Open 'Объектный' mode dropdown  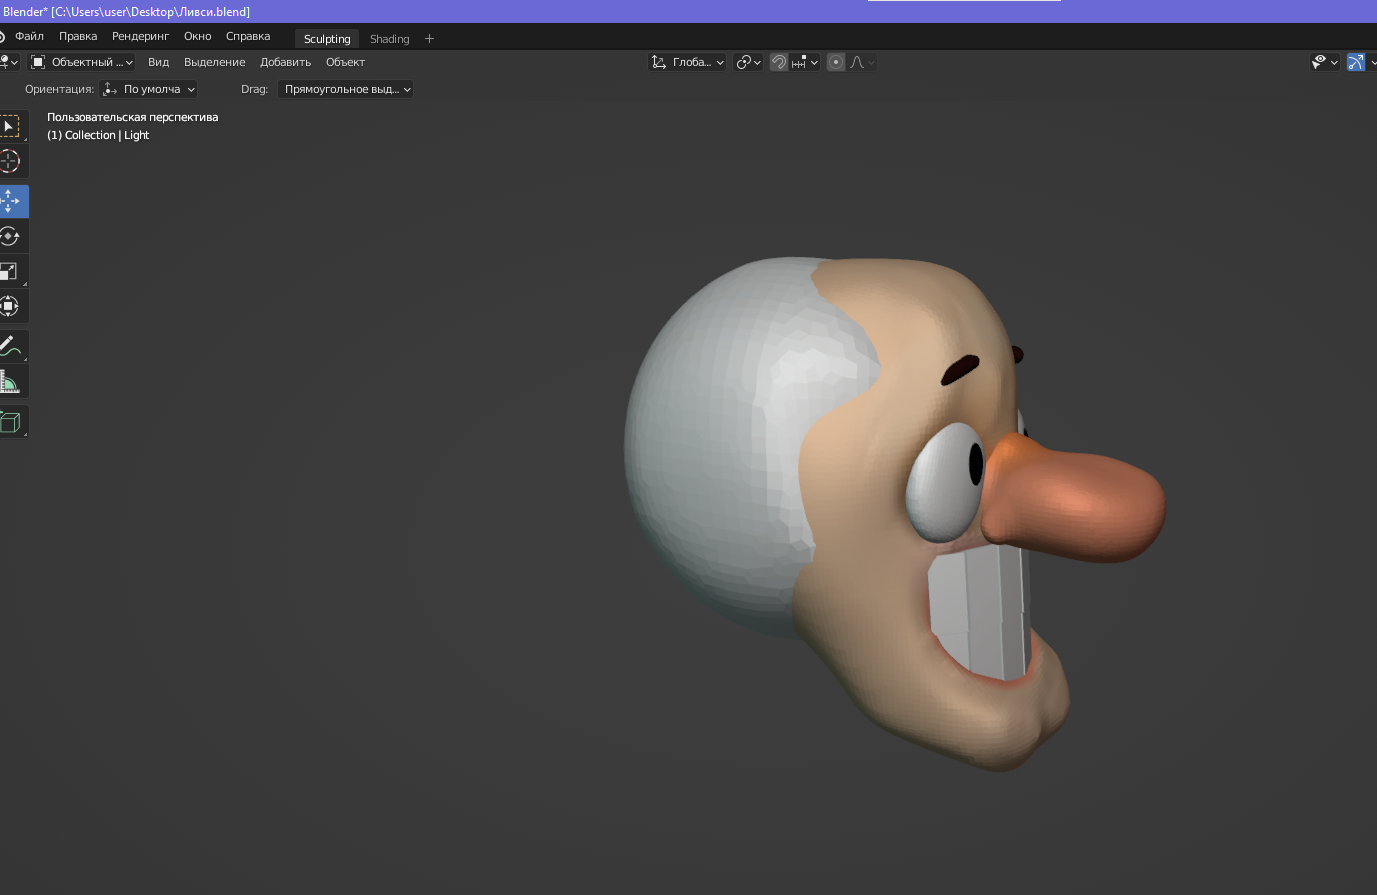tap(82, 62)
